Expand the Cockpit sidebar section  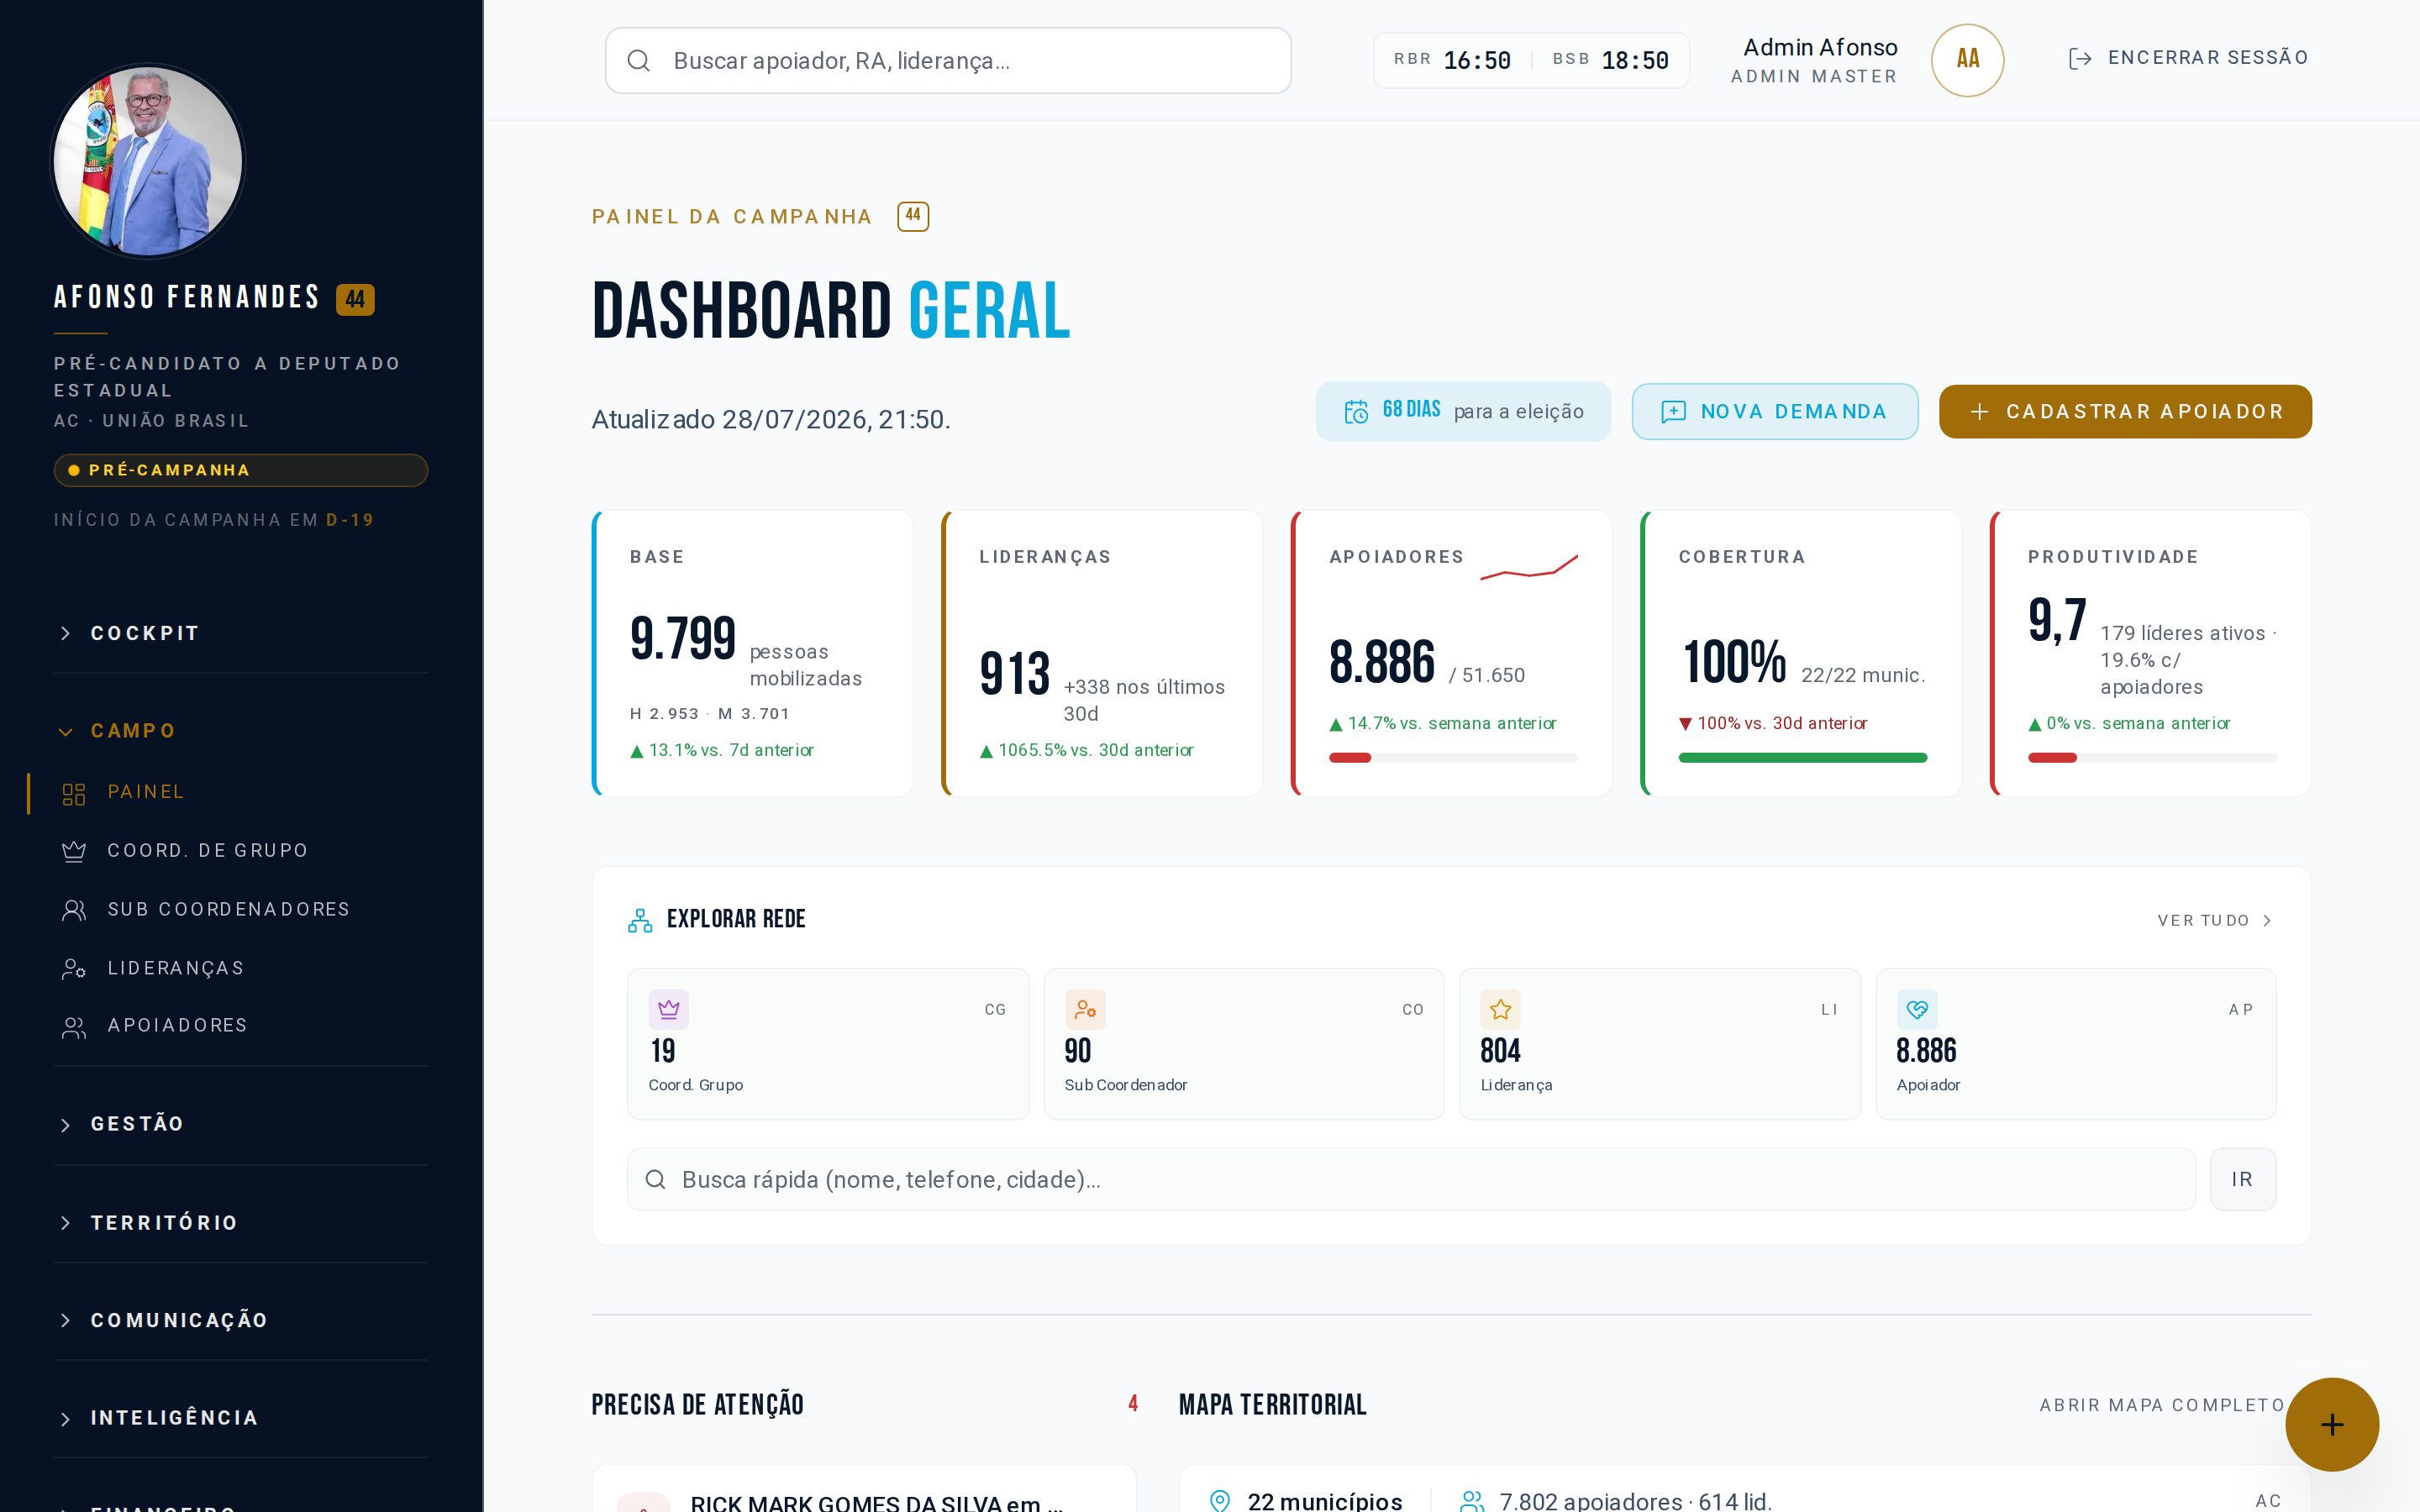[x=241, y=634]
